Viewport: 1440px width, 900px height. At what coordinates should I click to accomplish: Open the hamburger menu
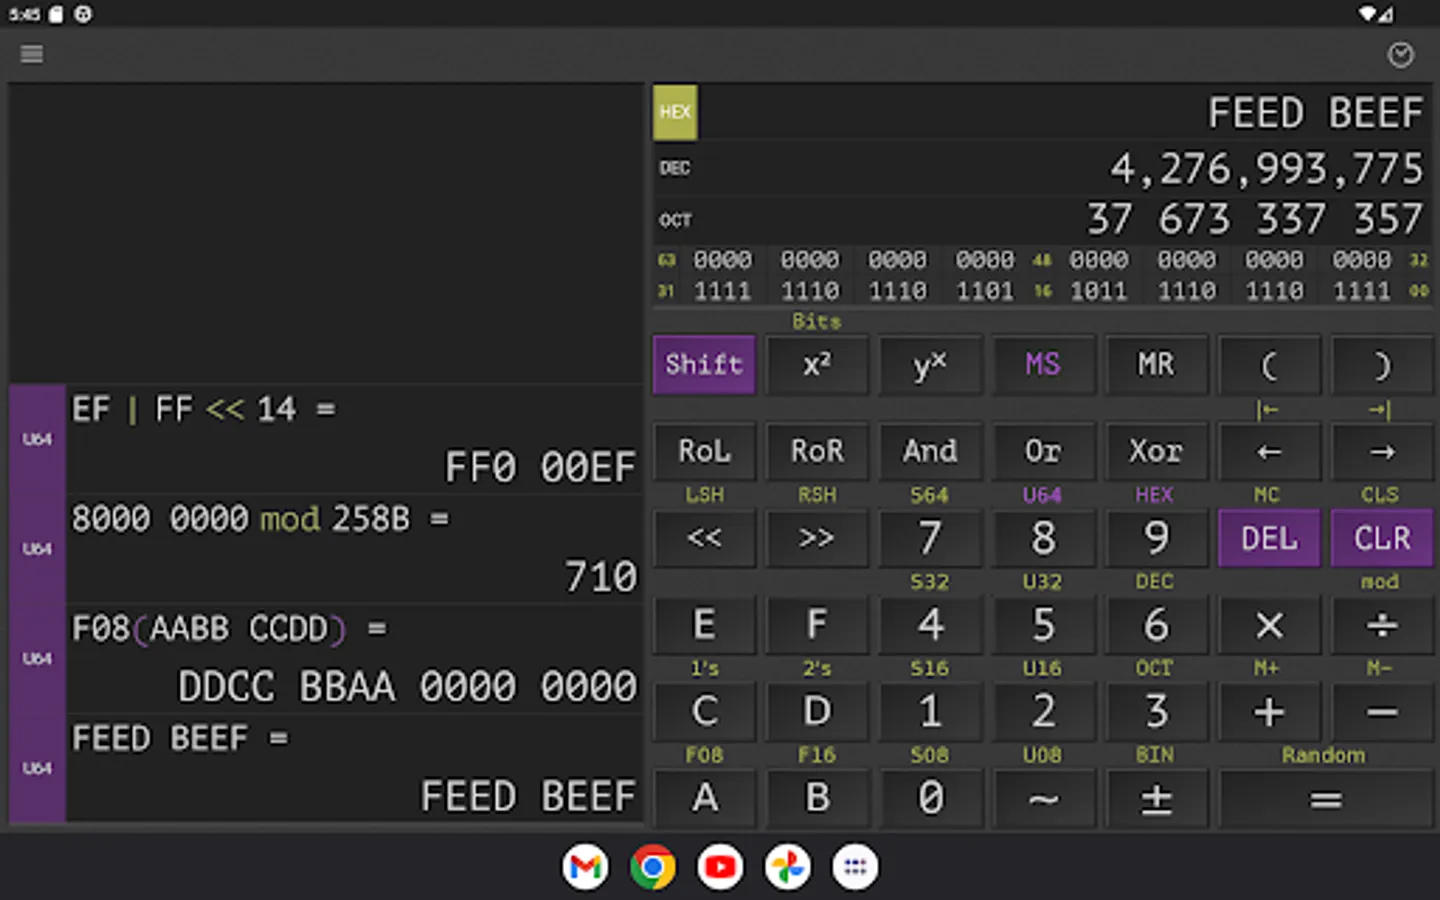tap(32, 54)
